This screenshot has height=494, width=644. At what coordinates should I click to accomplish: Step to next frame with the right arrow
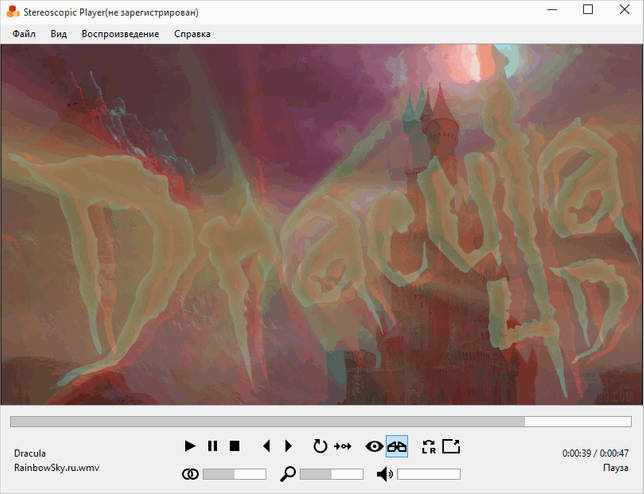tap(288, 446)
